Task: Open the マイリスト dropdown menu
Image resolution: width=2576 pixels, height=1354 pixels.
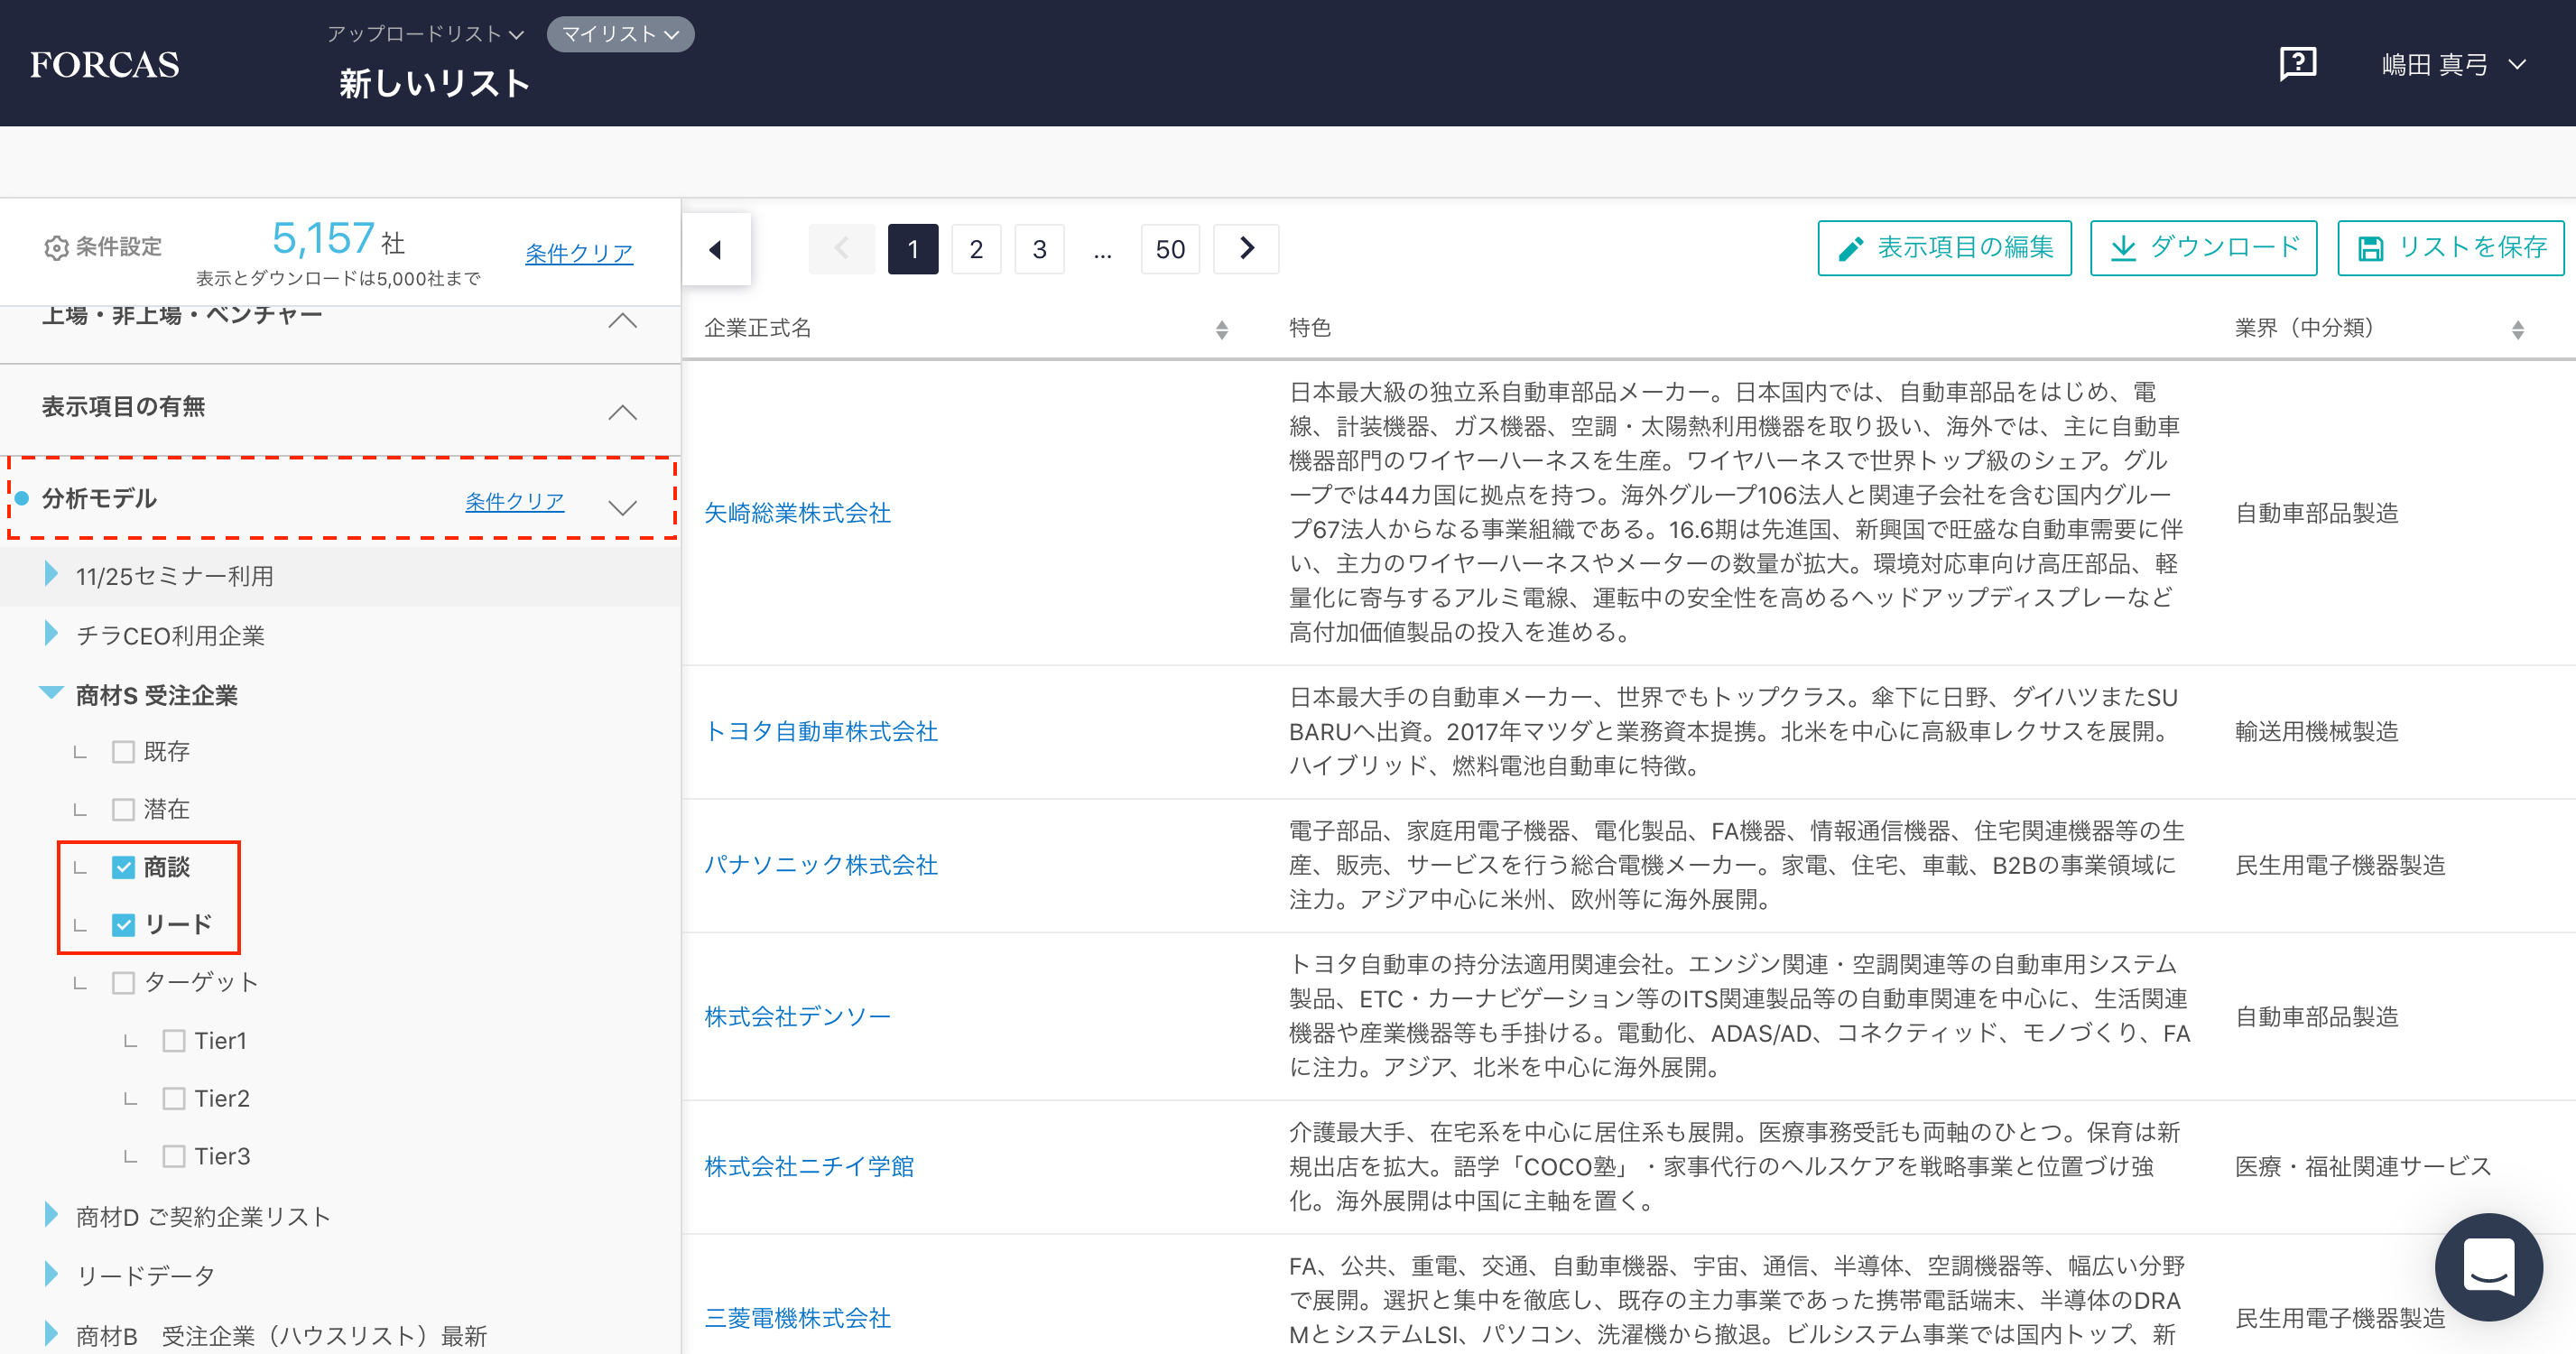Action: (x=620, y=34)
